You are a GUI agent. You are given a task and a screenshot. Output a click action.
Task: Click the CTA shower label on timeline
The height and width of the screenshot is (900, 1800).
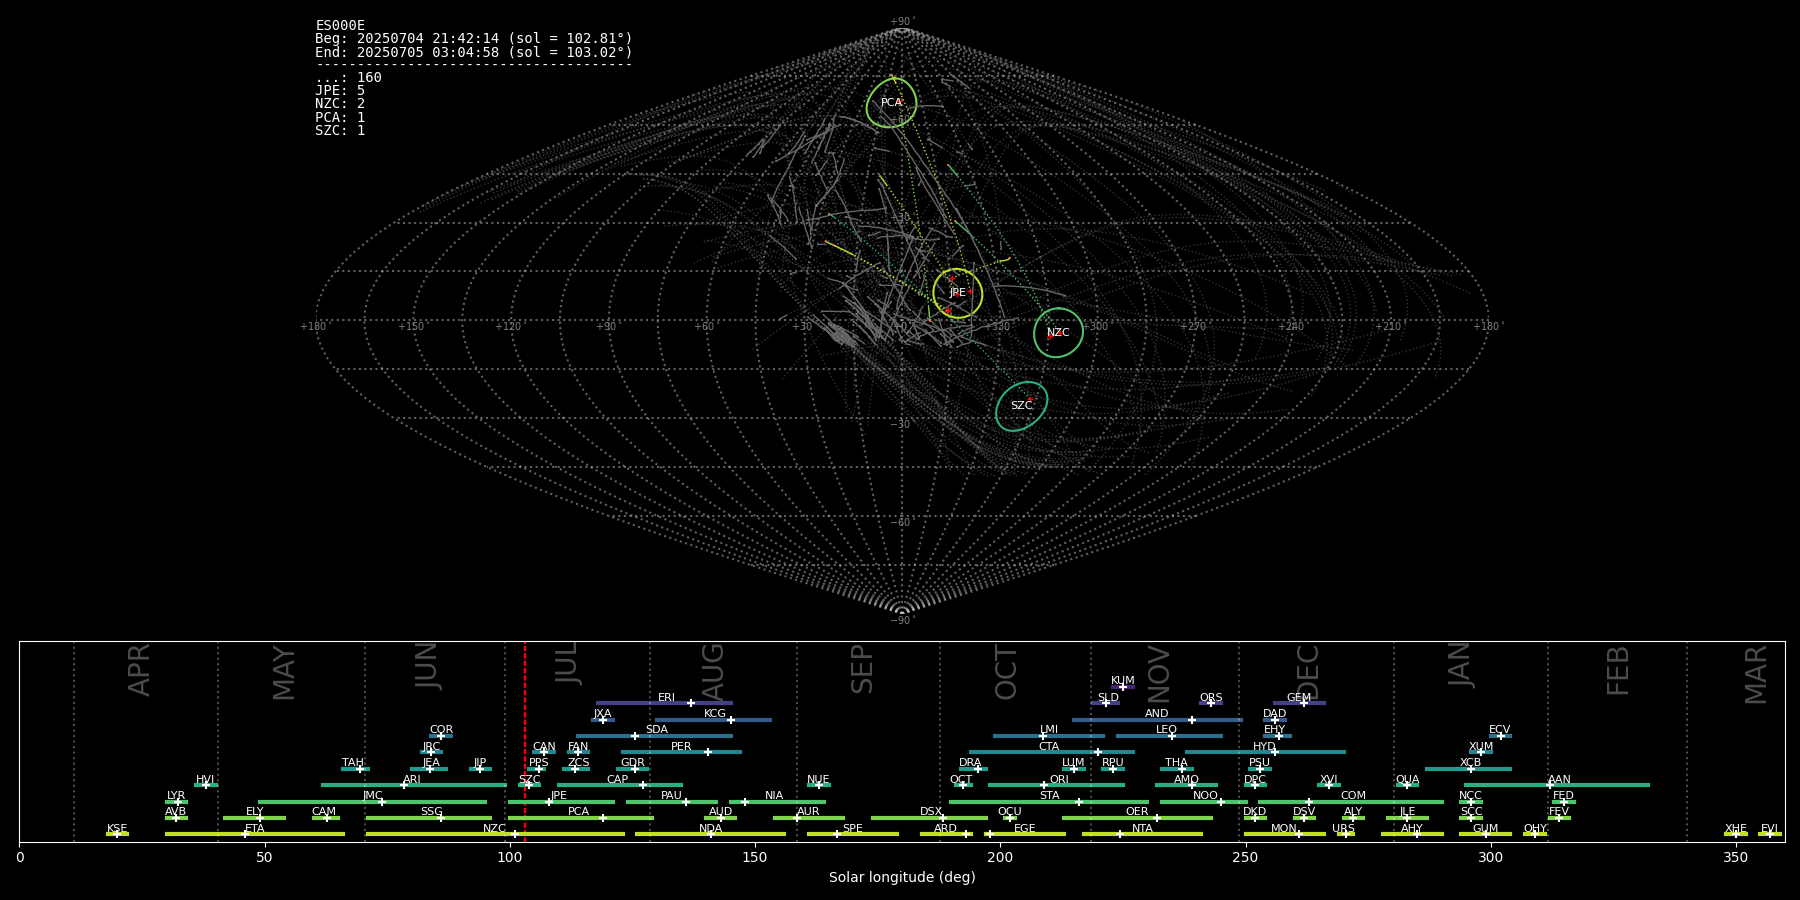click(1049, 747)
